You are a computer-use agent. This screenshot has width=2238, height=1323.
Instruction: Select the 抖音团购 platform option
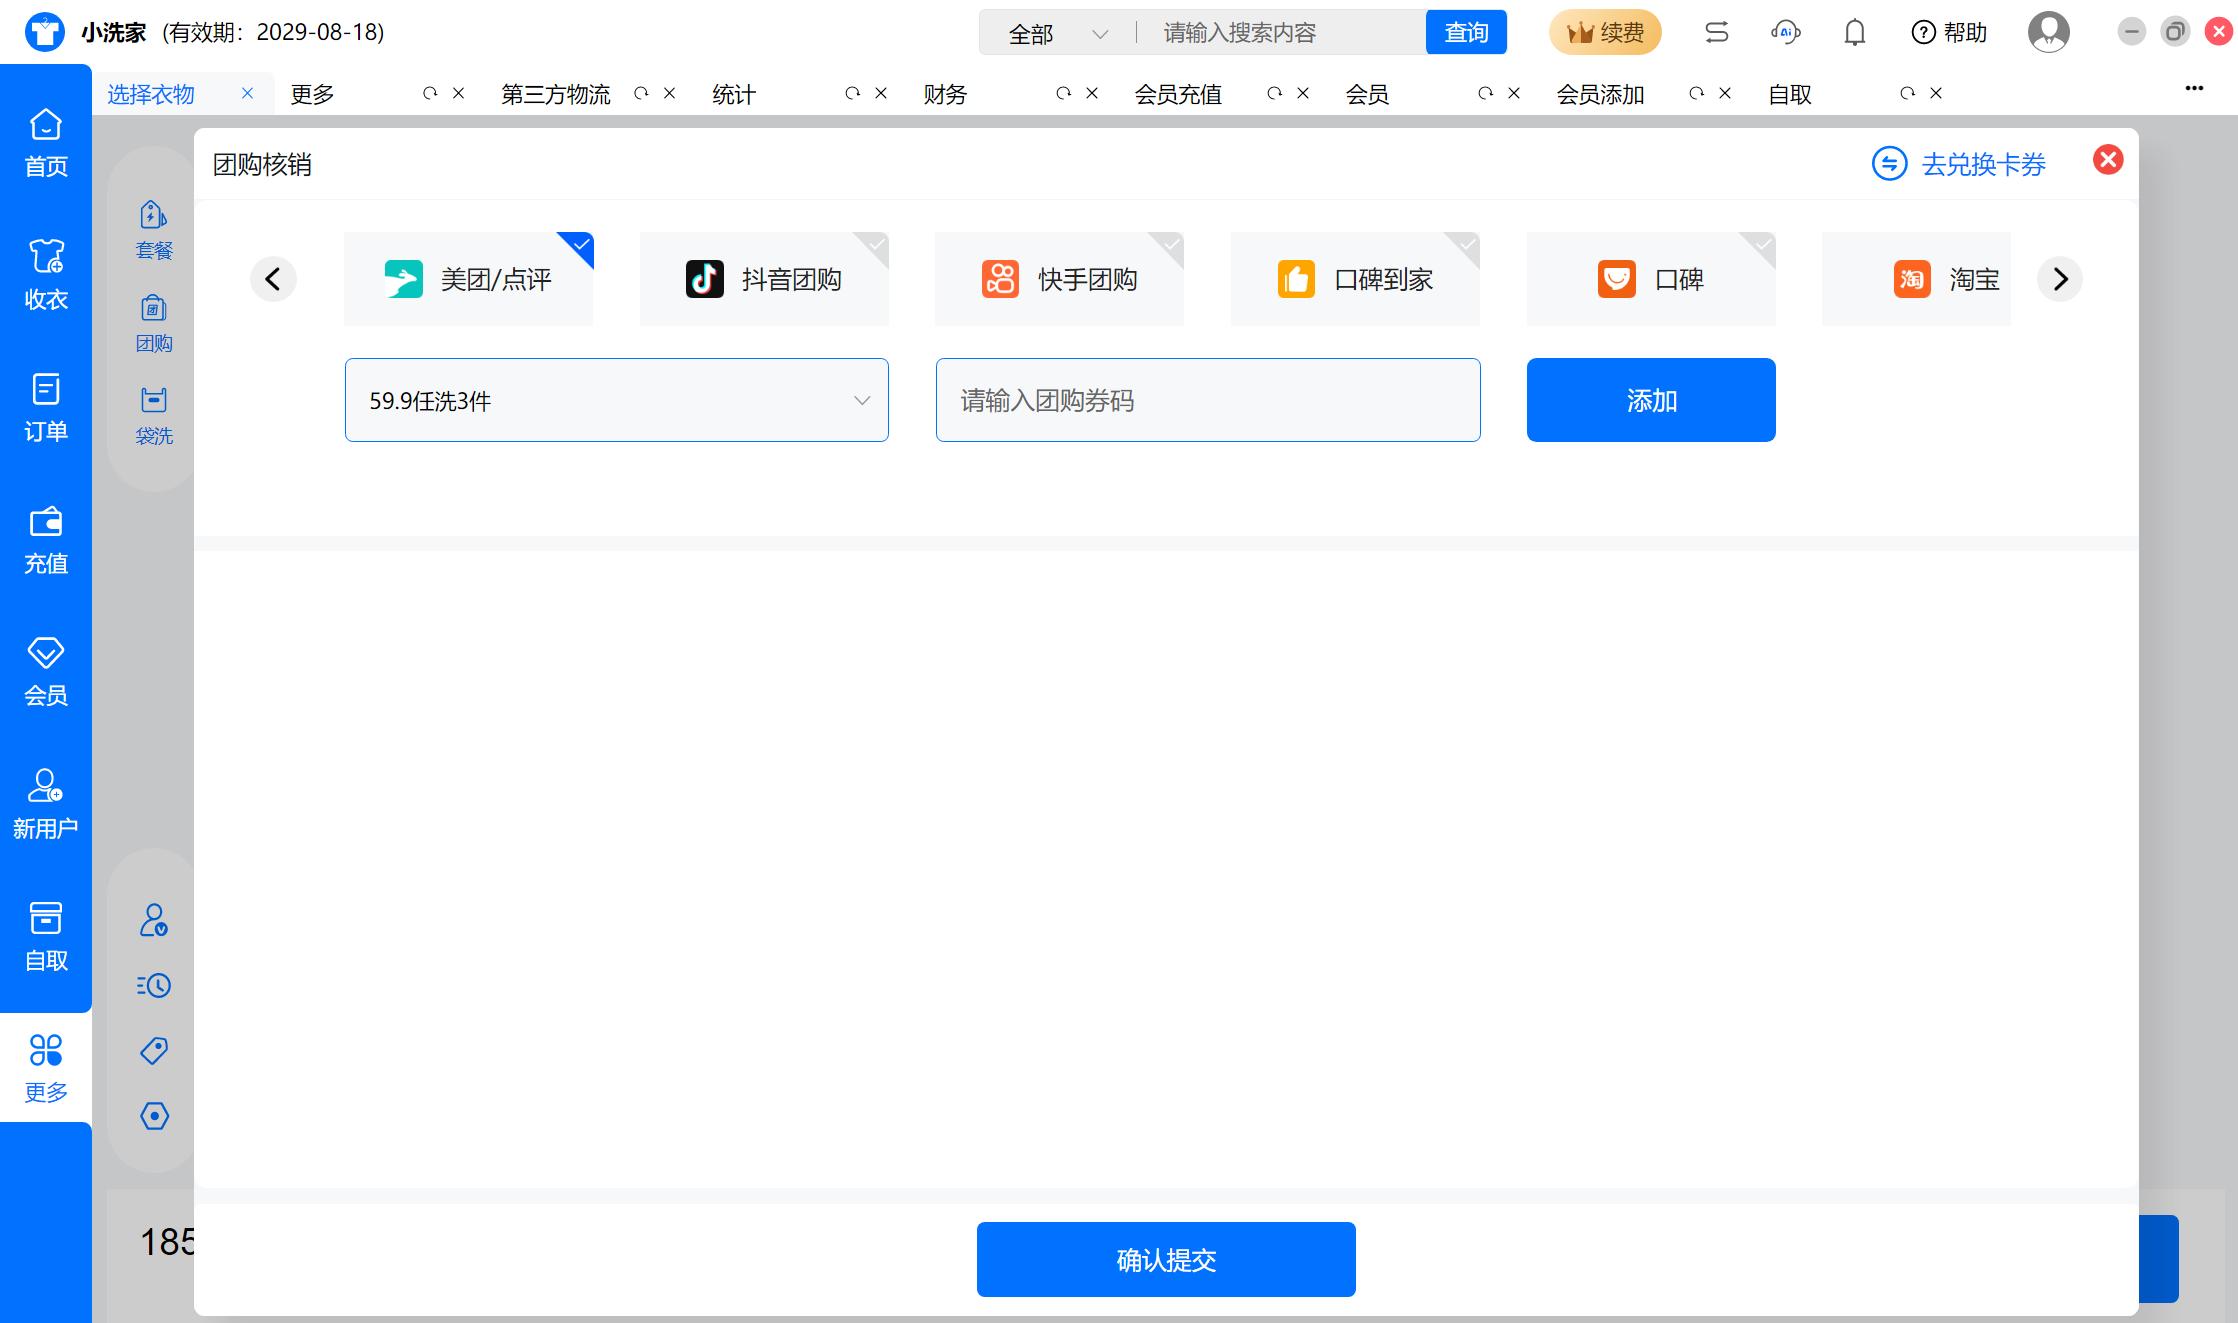coord(764,279)
